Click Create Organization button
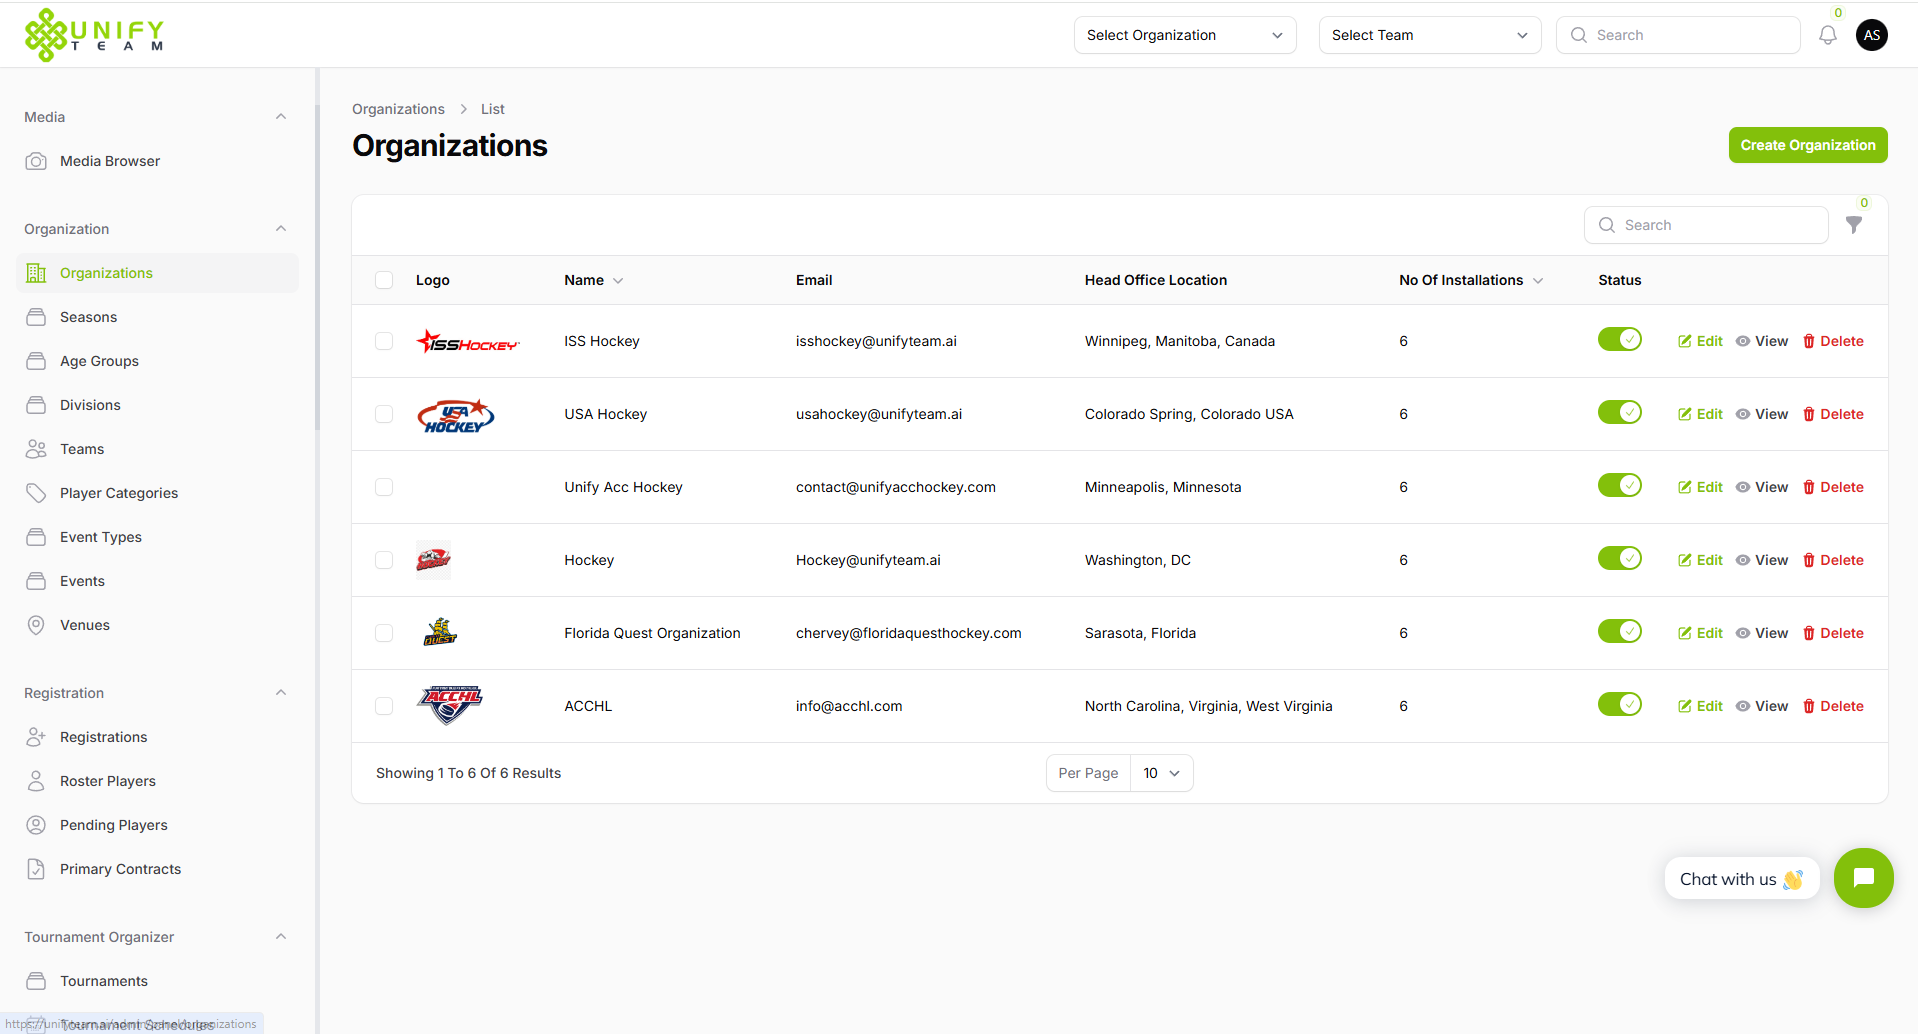 coord(1807,145)
